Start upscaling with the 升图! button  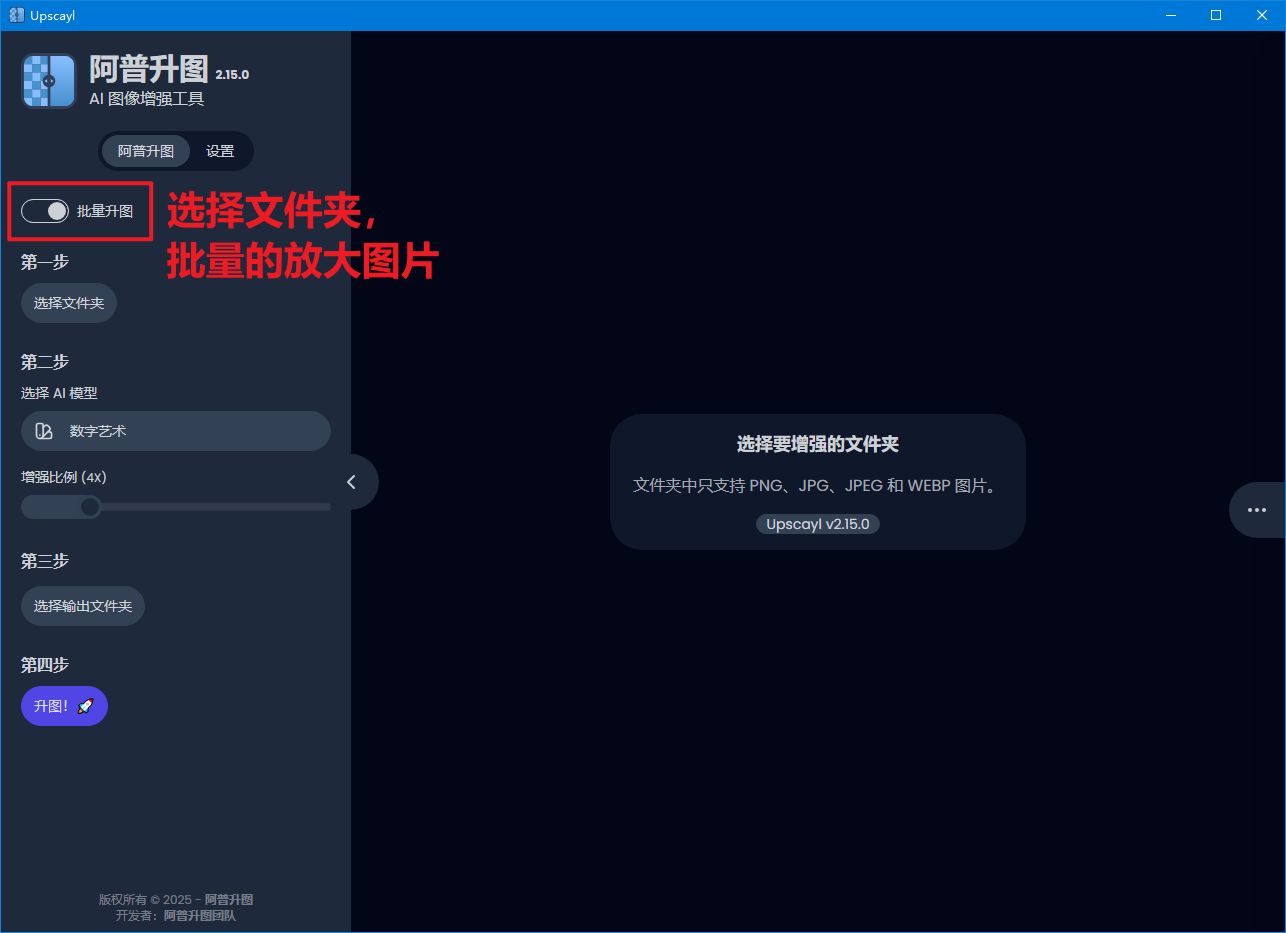pyautogui.click(x=64, y=706)
